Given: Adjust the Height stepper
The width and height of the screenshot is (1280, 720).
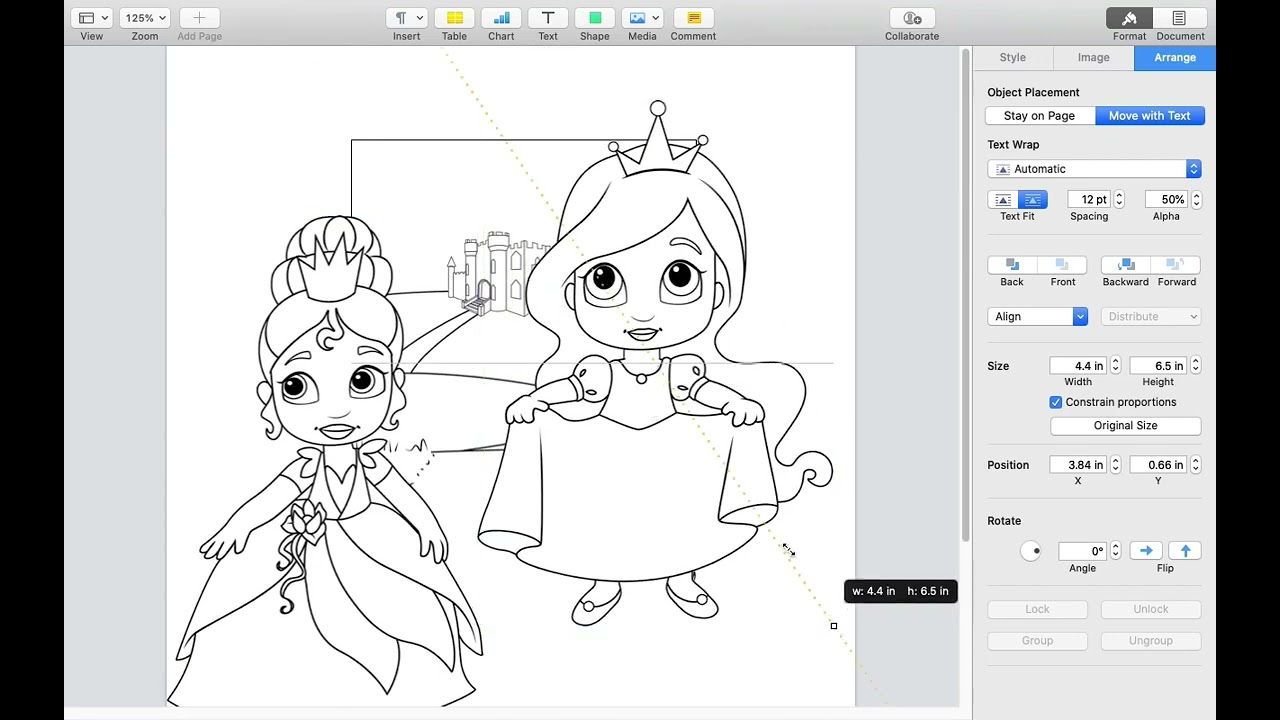Looking at the screenshot, I should (1195, 366).
